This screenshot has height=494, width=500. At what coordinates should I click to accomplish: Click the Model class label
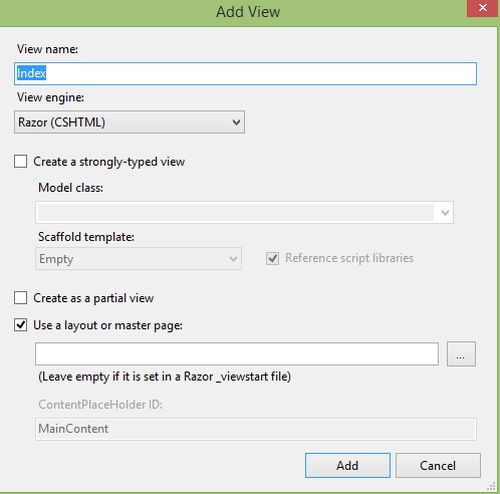point(71,188)
